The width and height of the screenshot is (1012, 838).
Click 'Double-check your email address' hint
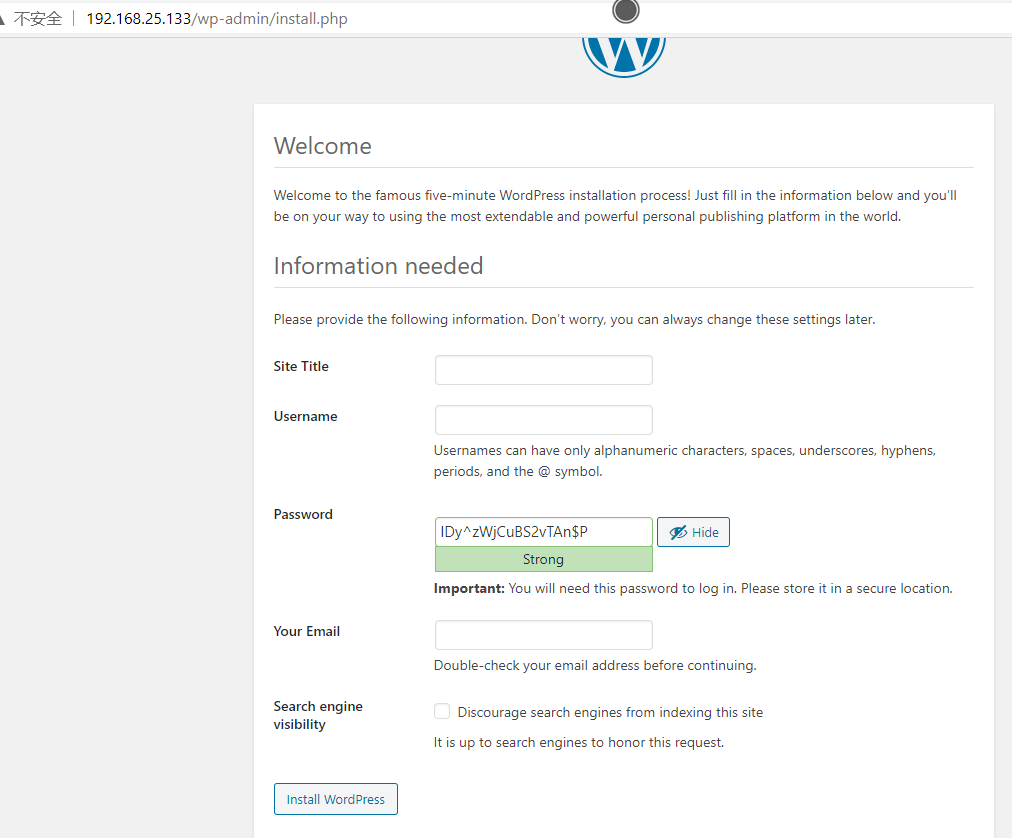point(594,666)
